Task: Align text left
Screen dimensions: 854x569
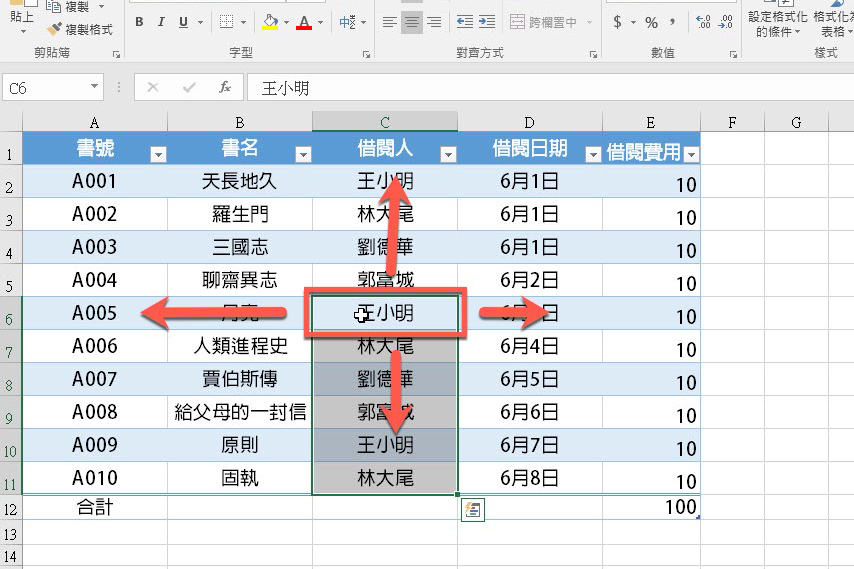Action: point(389,22)
